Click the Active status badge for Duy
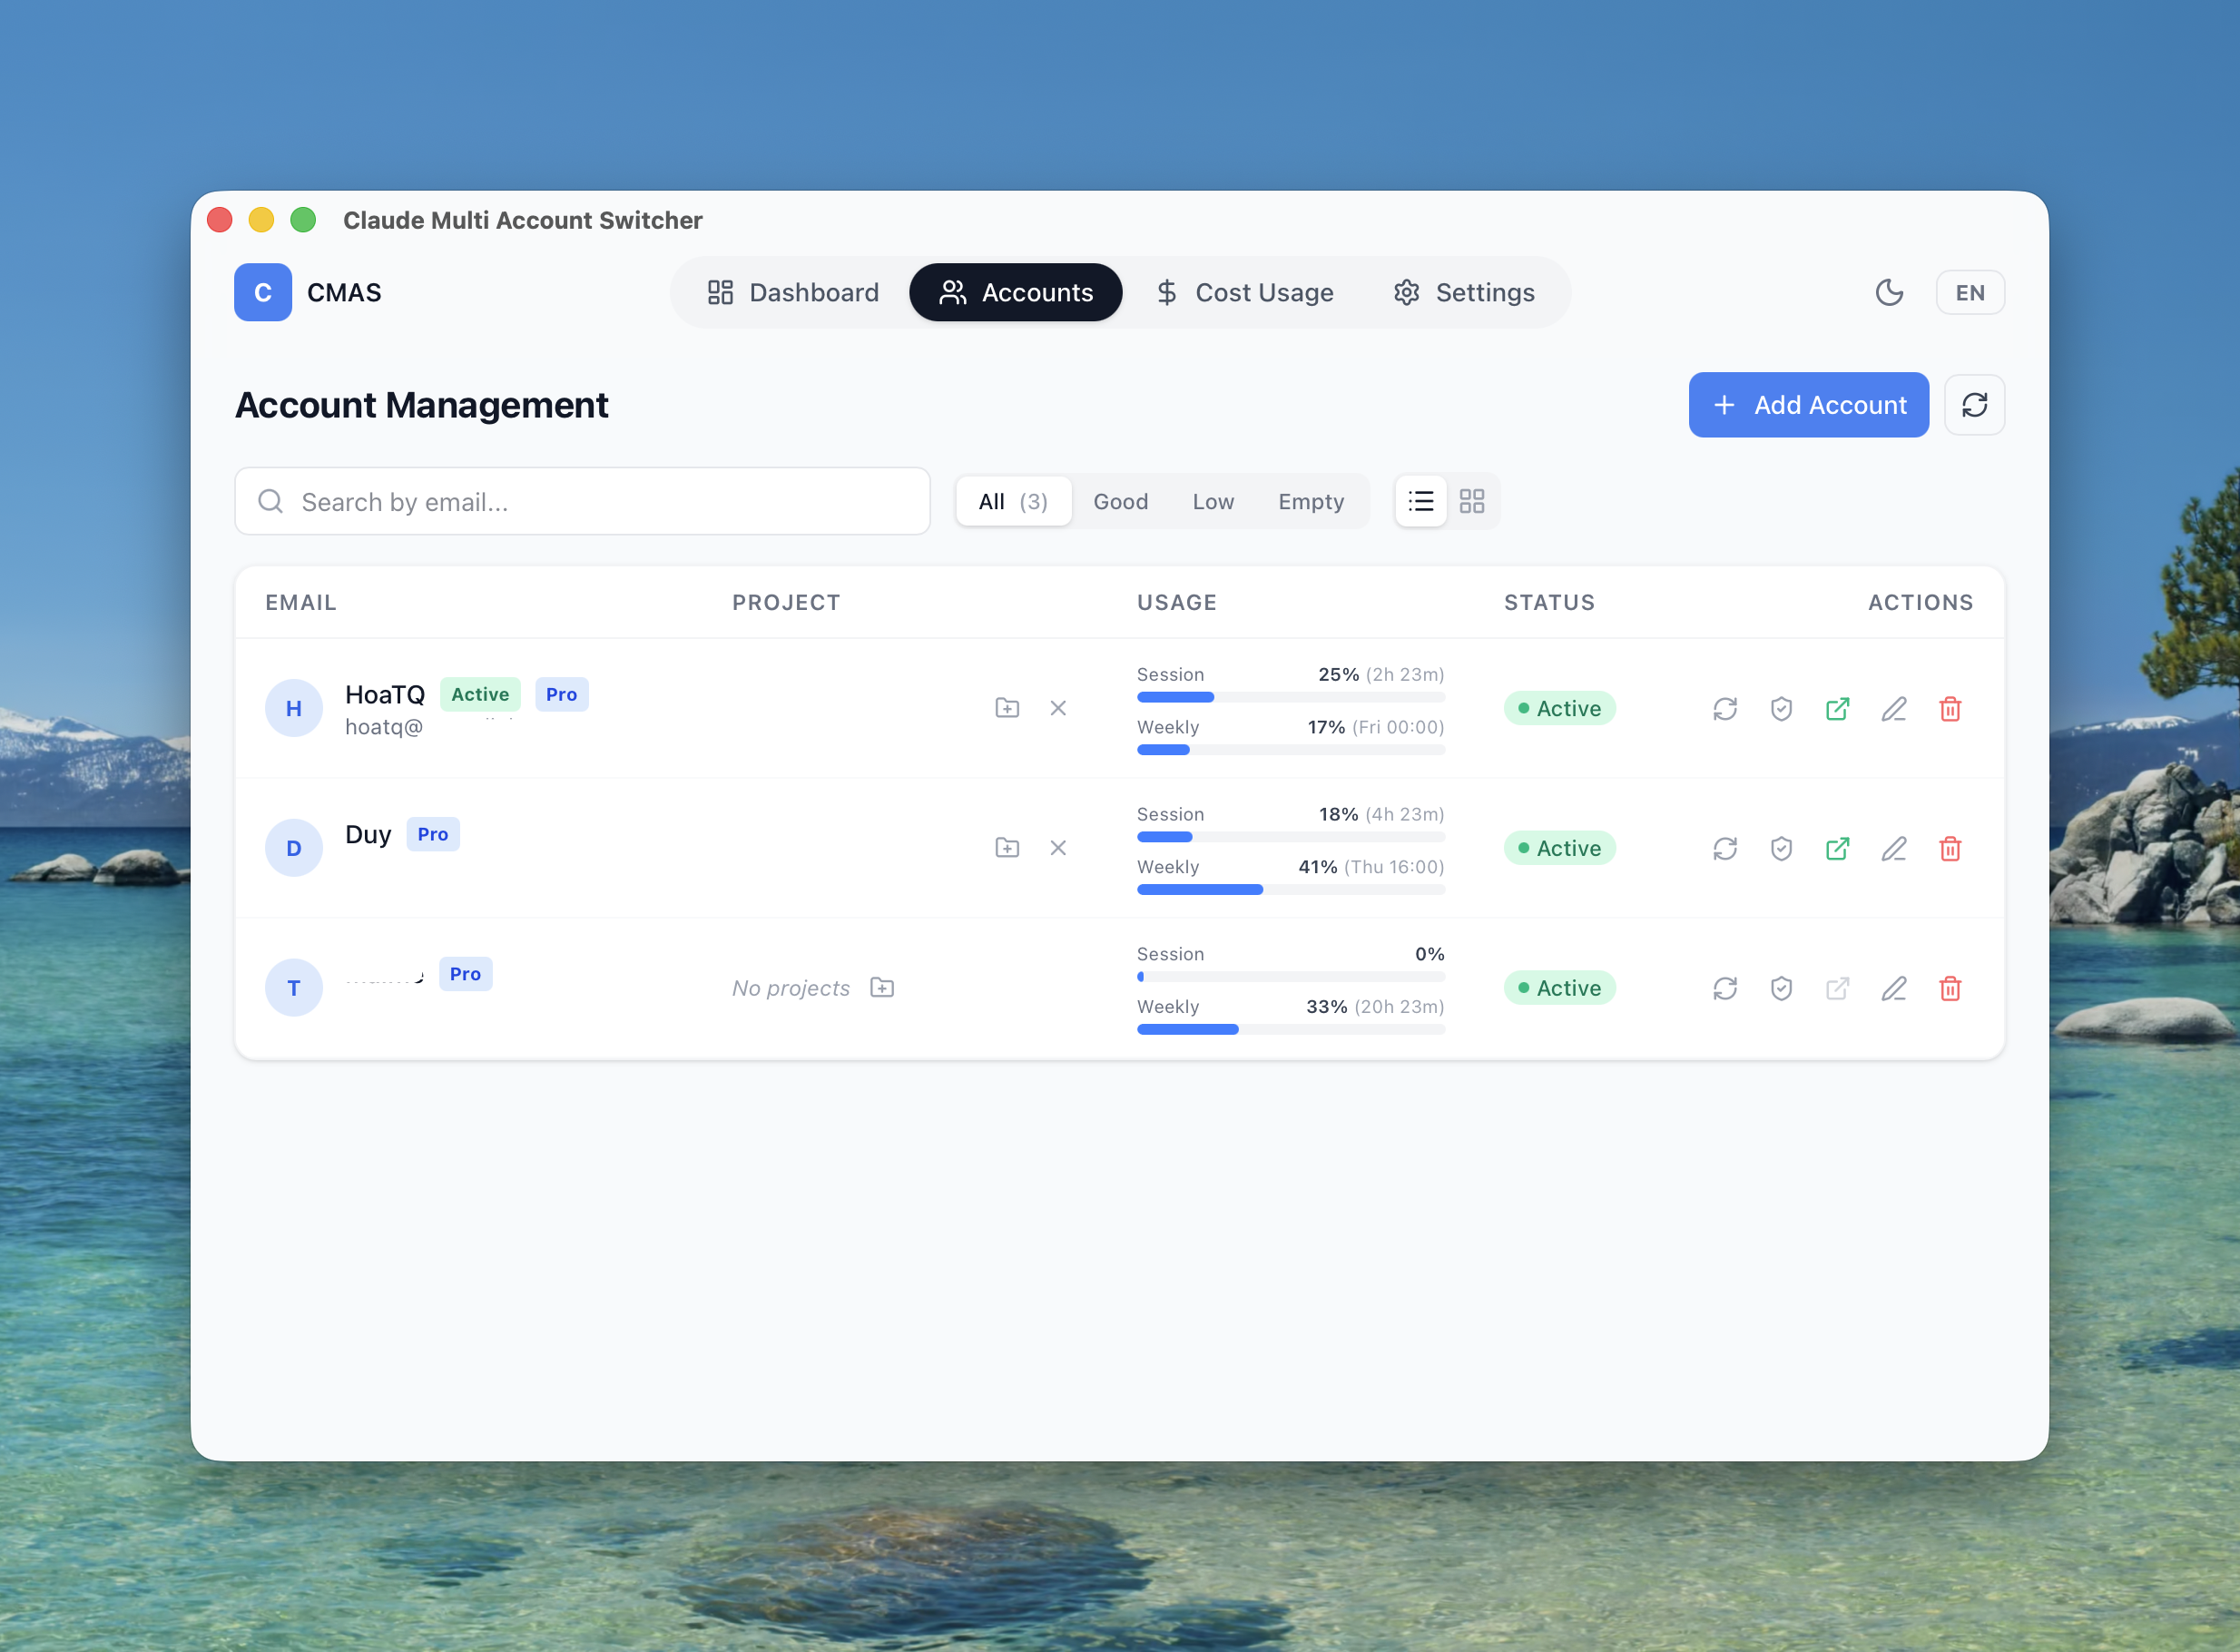Screen dimensions: 2240x1652 [x=1559, y=848]
